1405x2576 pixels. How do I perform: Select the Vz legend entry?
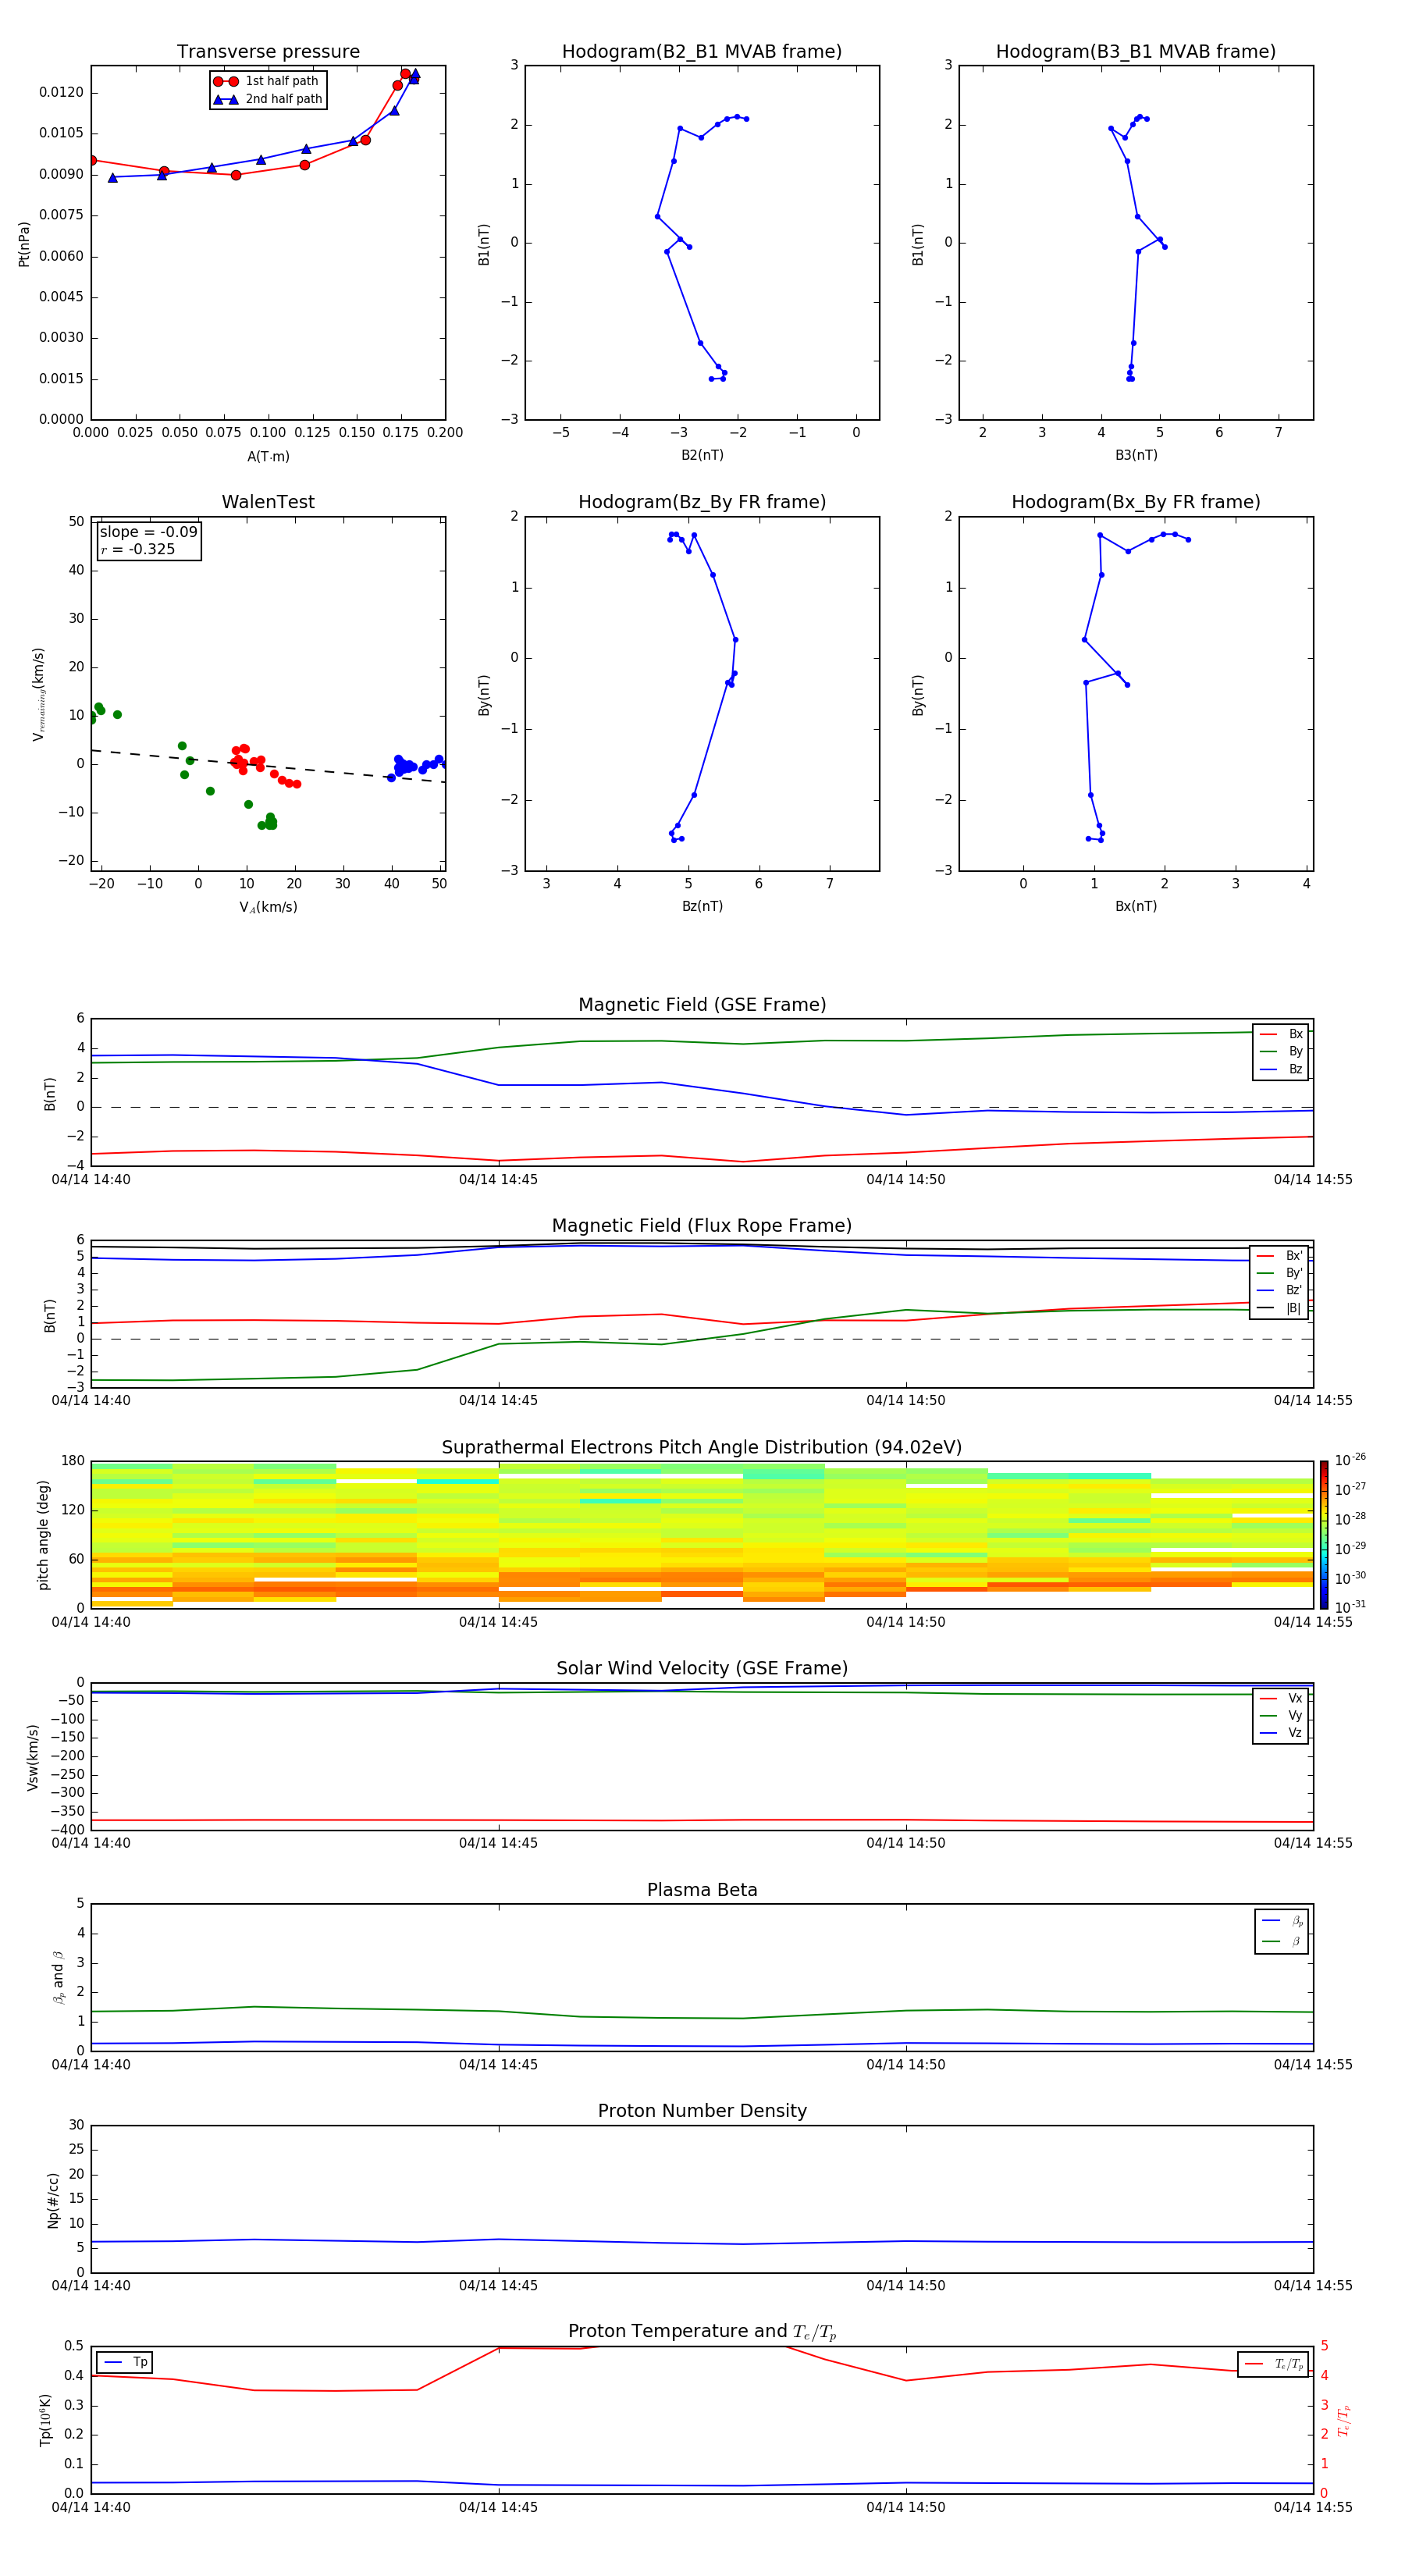point(1281,1733)
